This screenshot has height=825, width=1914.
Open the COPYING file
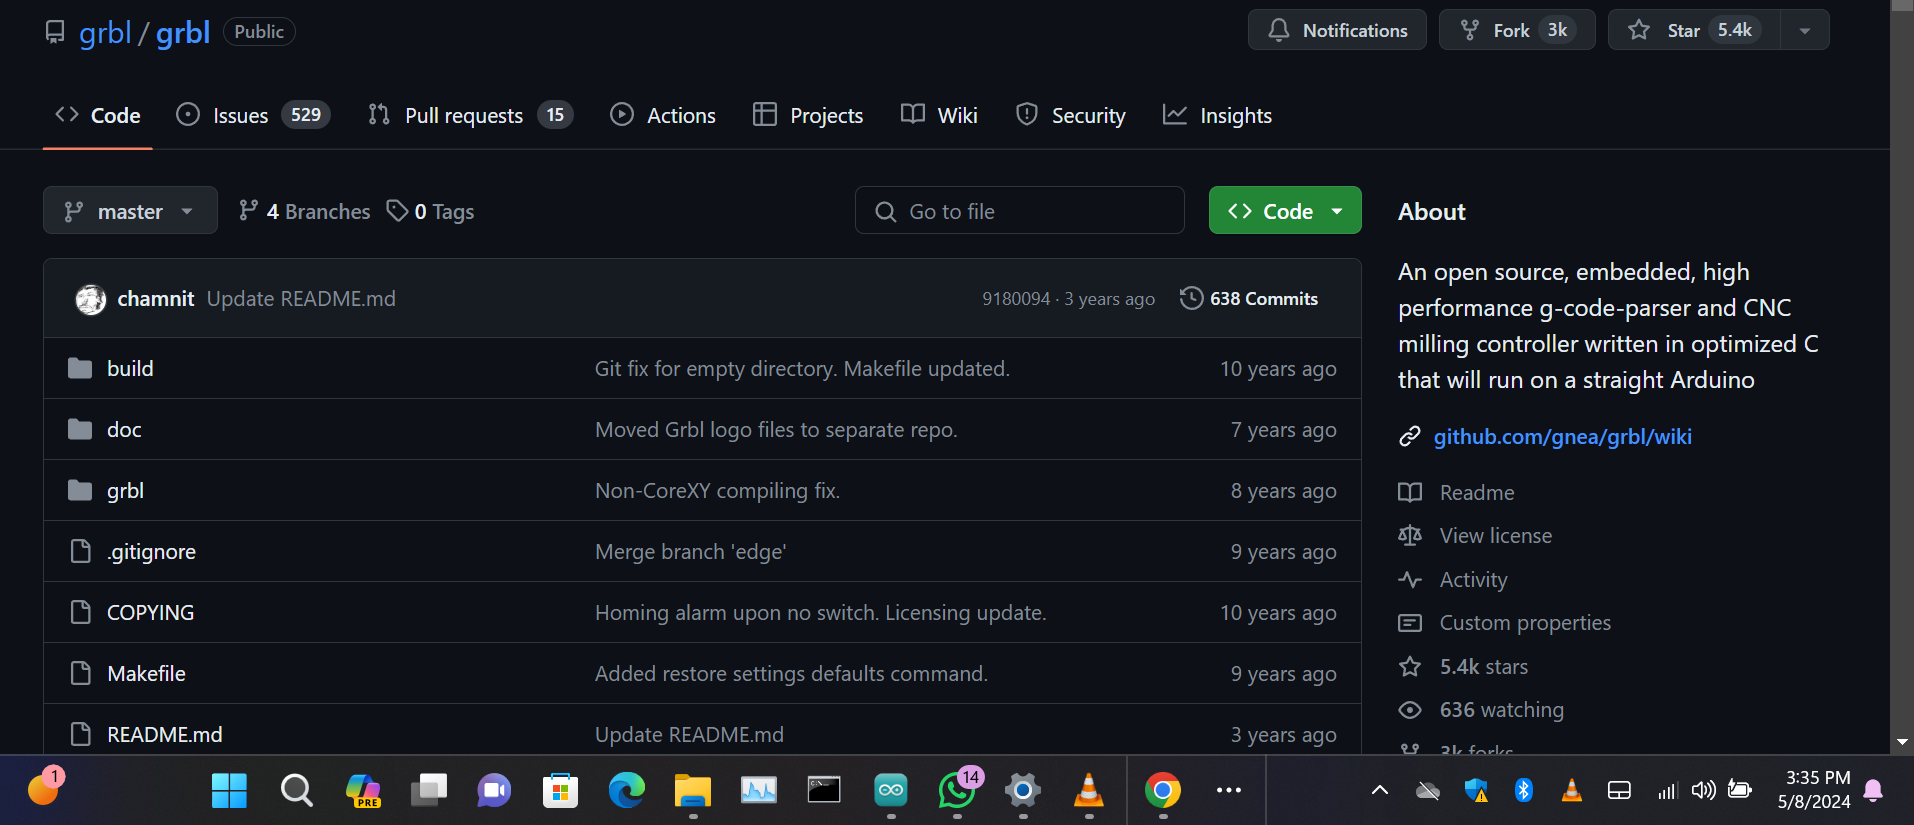(150, 612)
